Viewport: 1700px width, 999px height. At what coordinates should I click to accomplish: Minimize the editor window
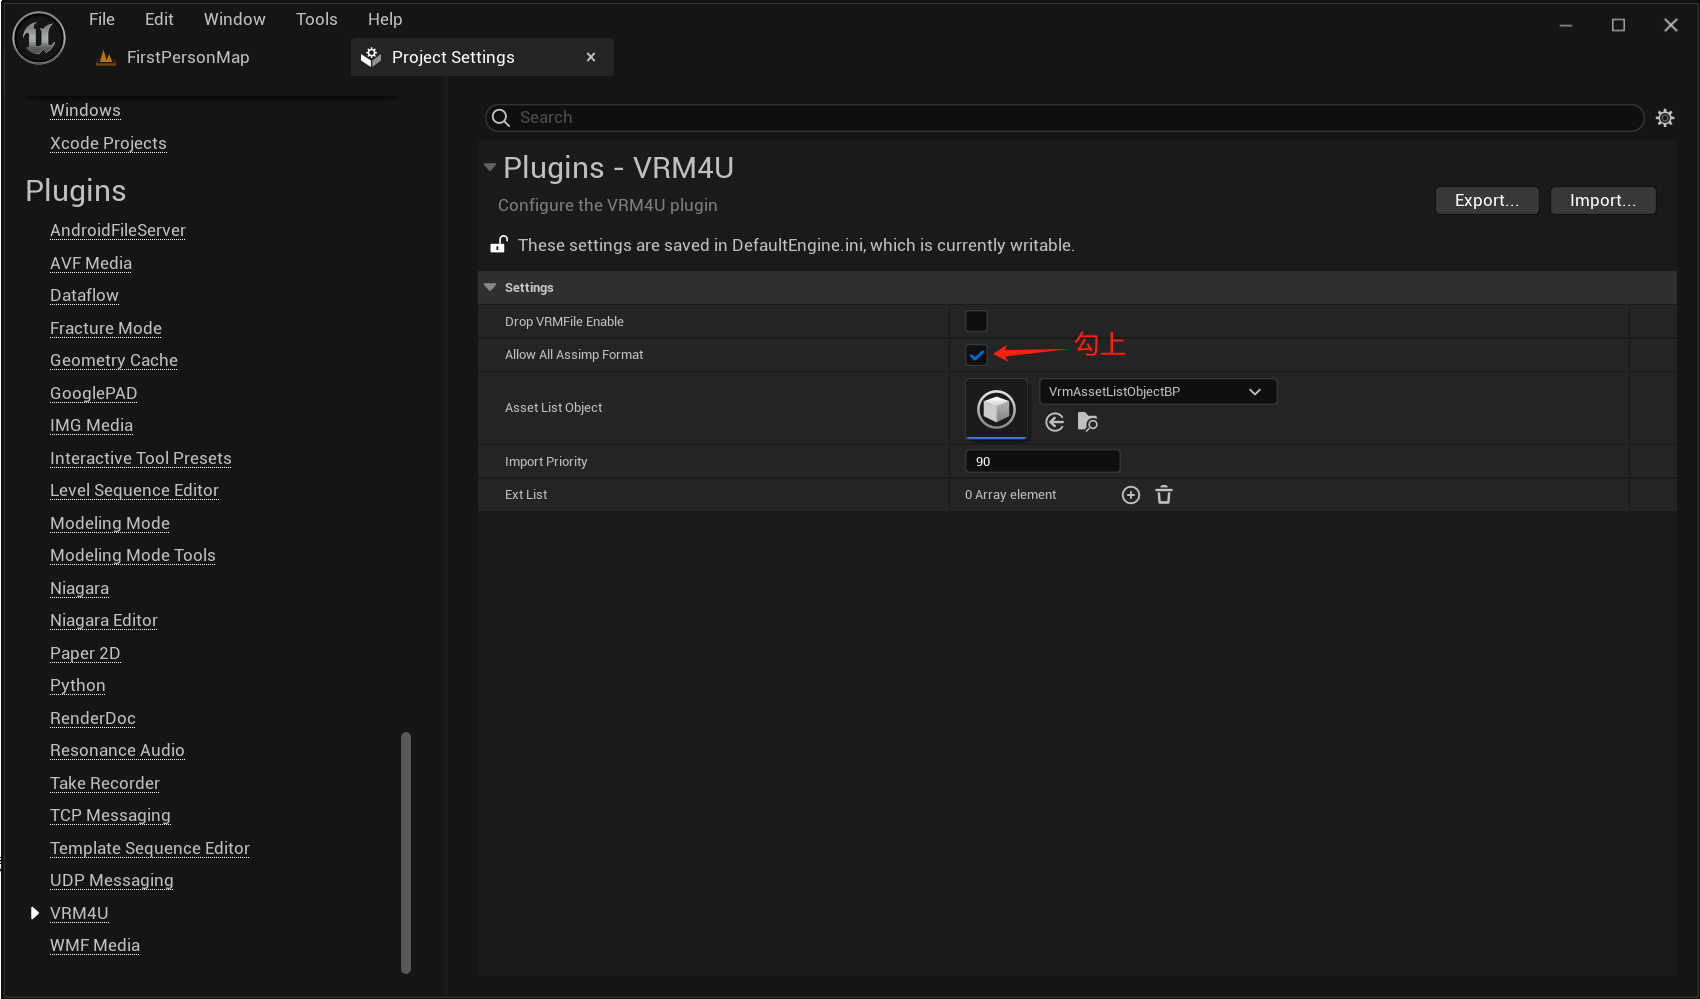(1566, 25)
